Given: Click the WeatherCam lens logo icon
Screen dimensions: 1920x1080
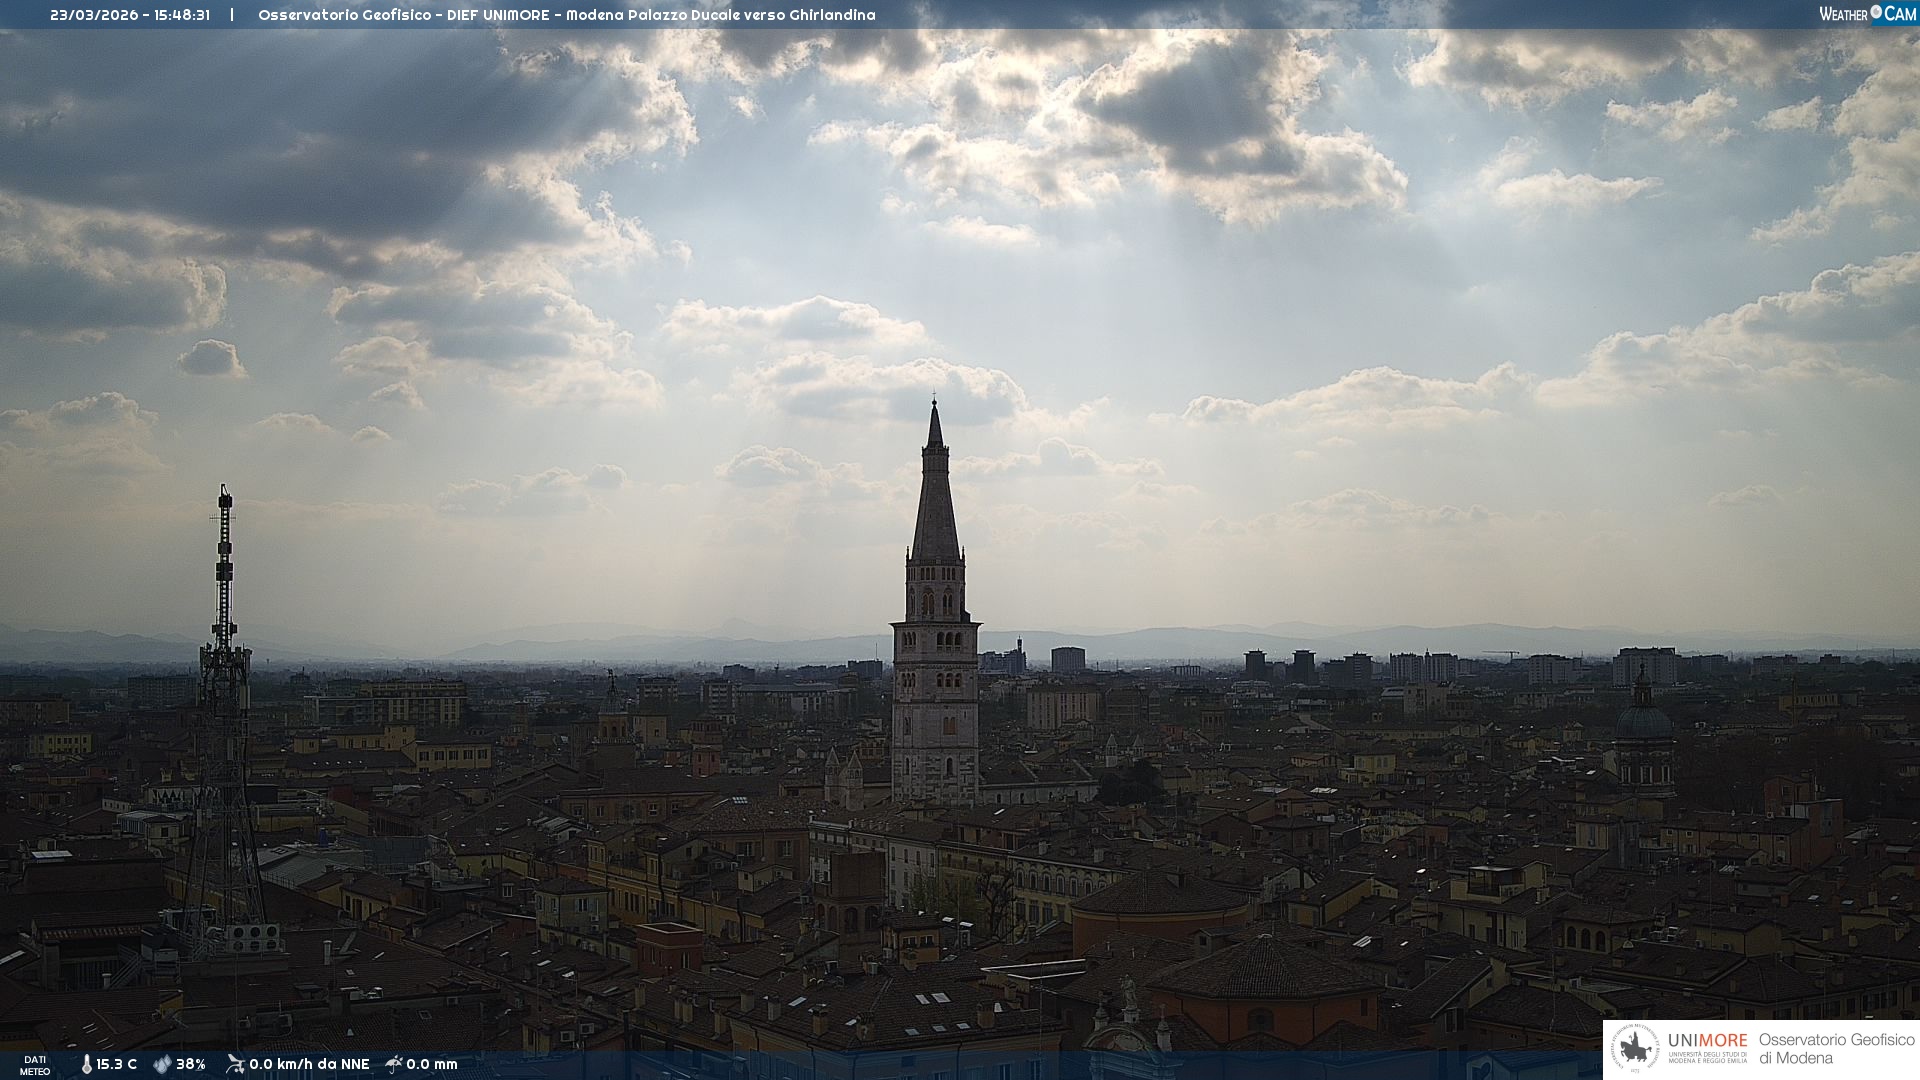Looking at the screenshot, I should point(1876,12).
